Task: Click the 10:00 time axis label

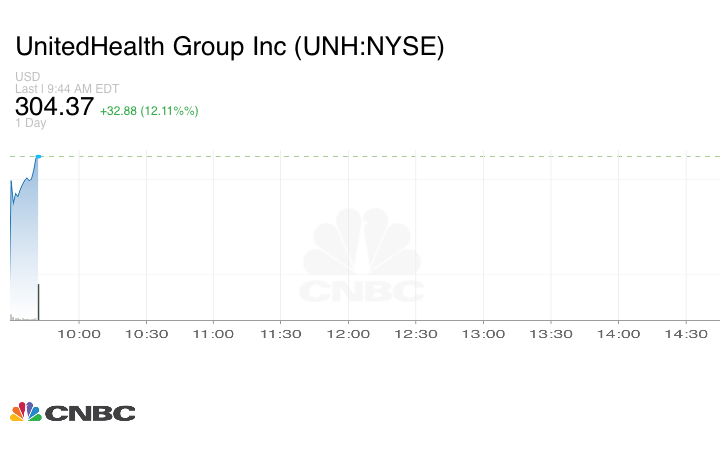Action: coord(79,334)
